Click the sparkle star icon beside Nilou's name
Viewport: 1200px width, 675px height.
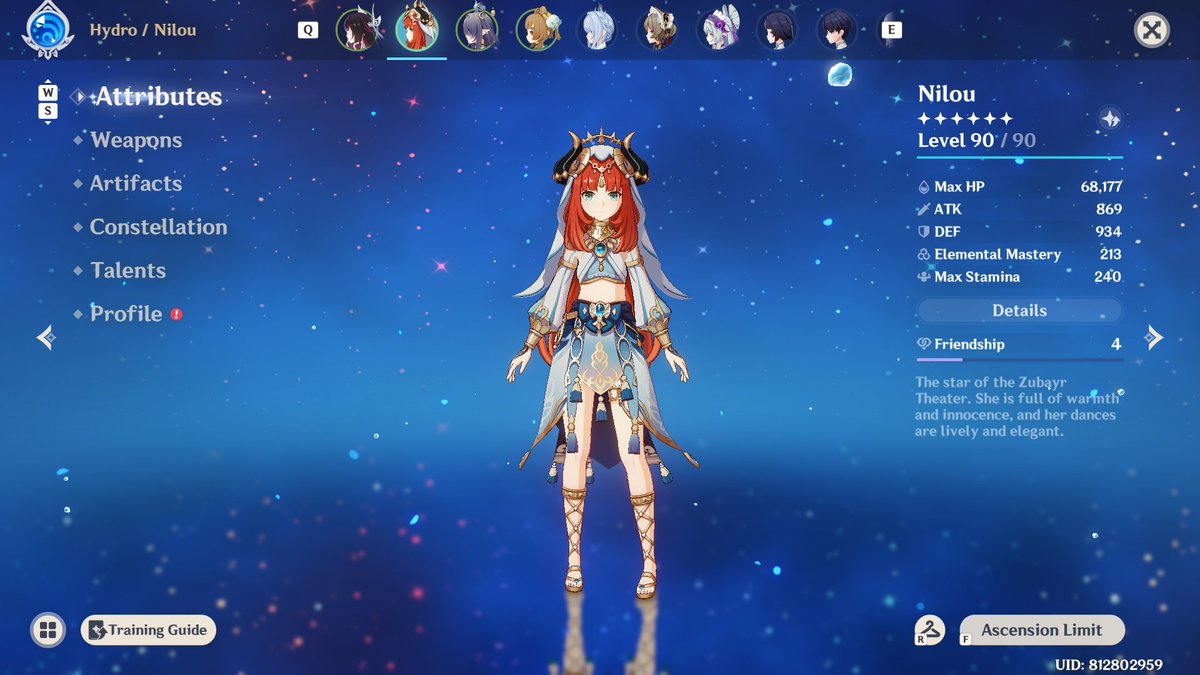[x=1109, y=117]
